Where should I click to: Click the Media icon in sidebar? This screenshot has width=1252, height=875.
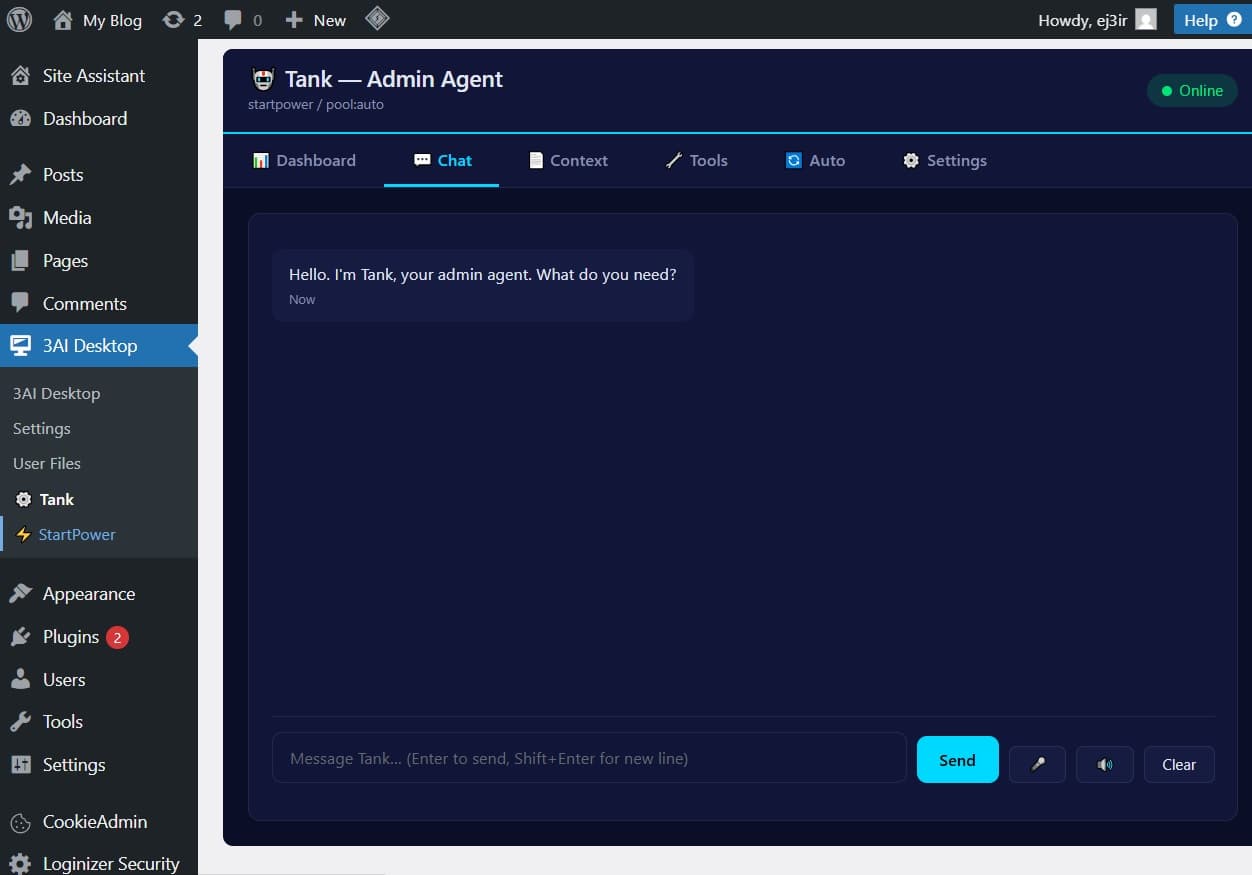click(20, 218)
